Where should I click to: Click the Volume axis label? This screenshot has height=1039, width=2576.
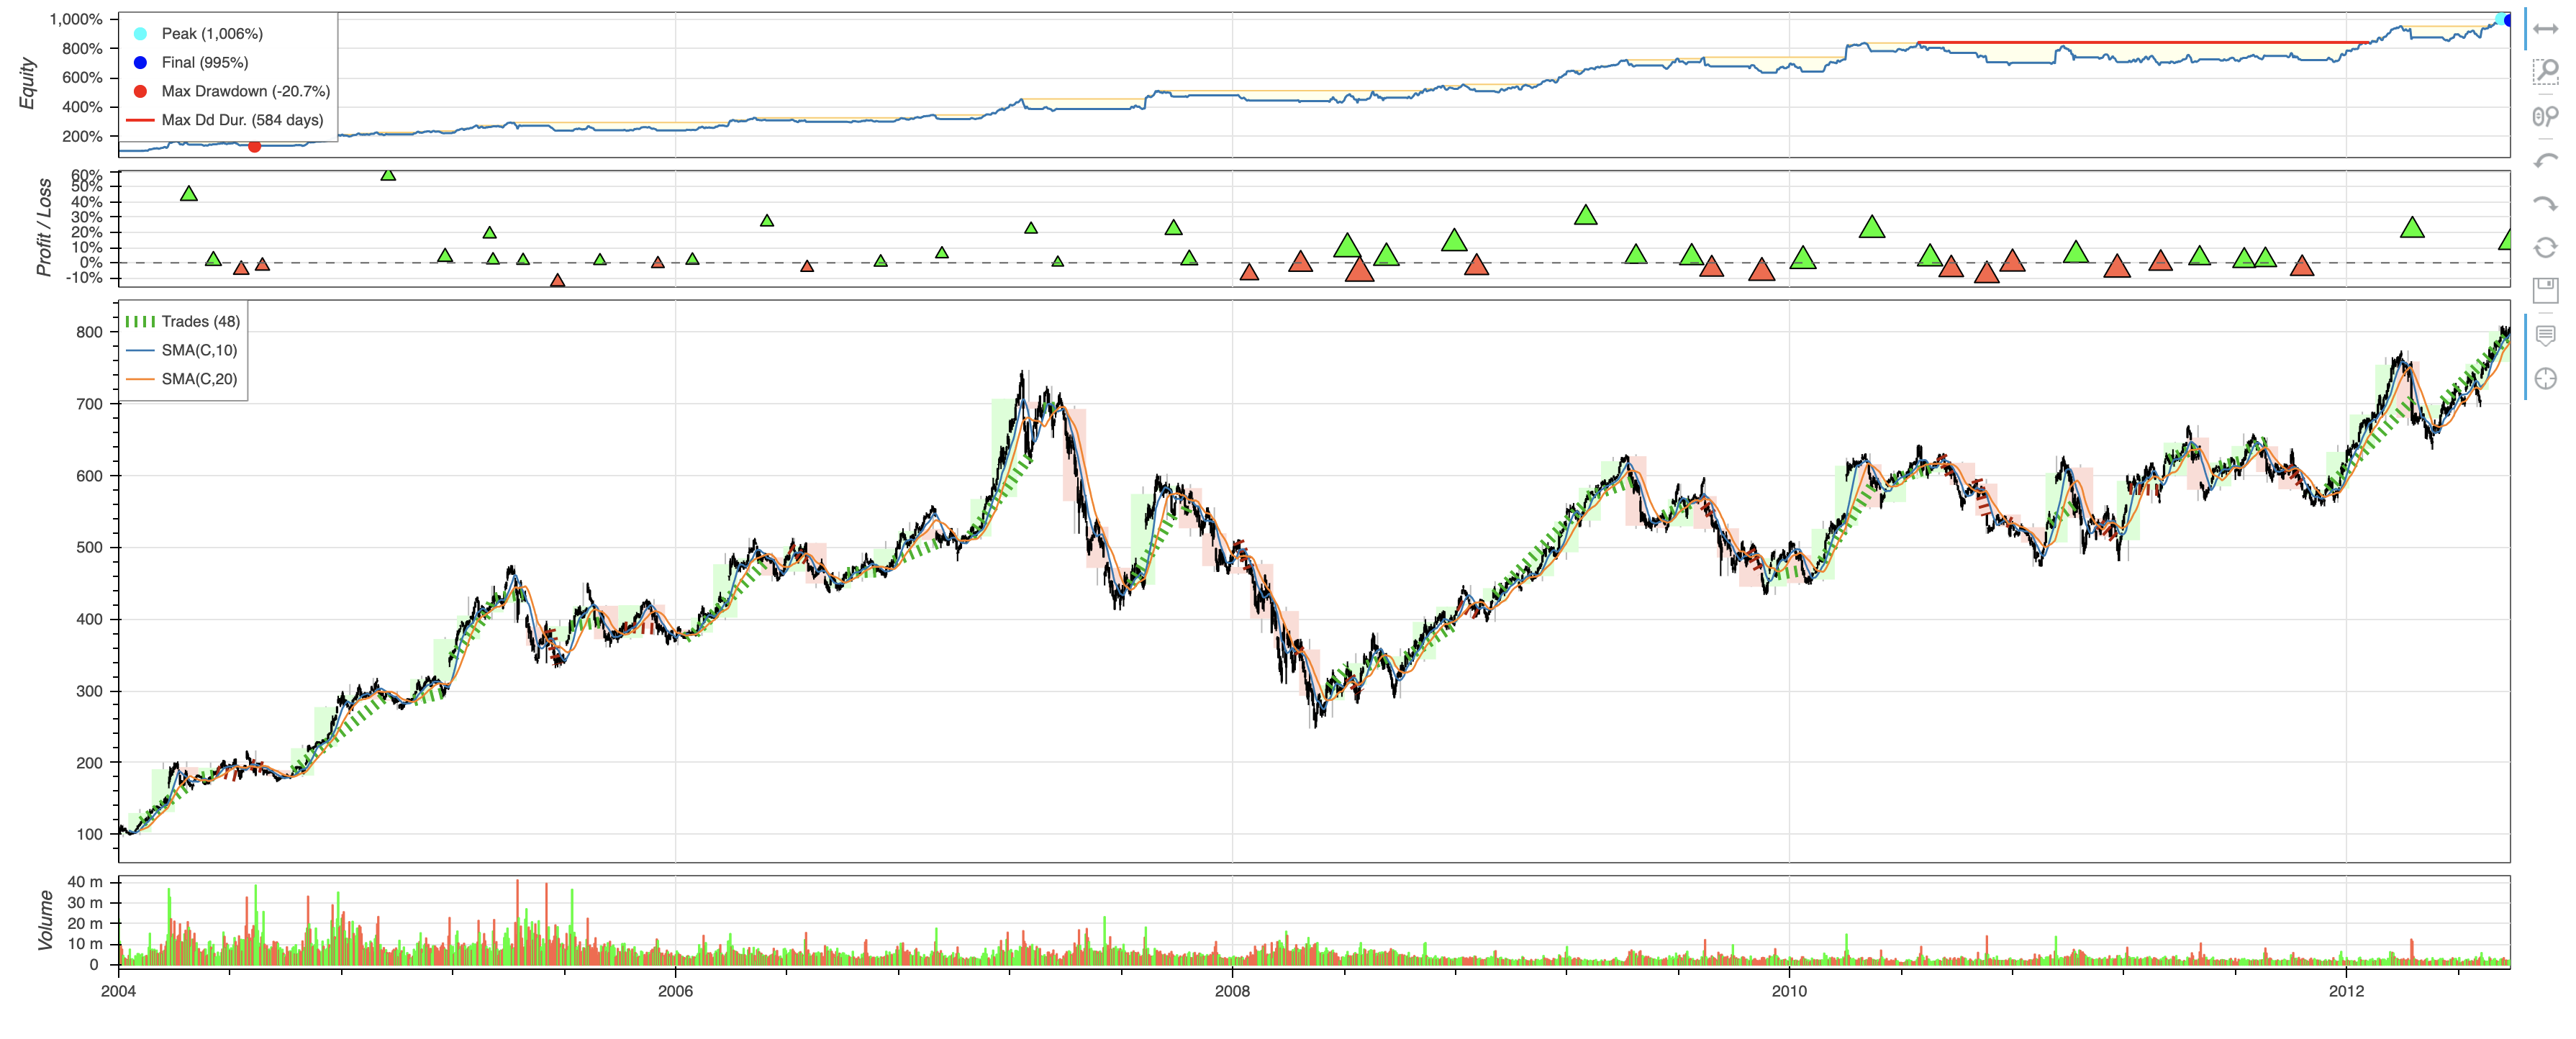click(x=45, y=920)
